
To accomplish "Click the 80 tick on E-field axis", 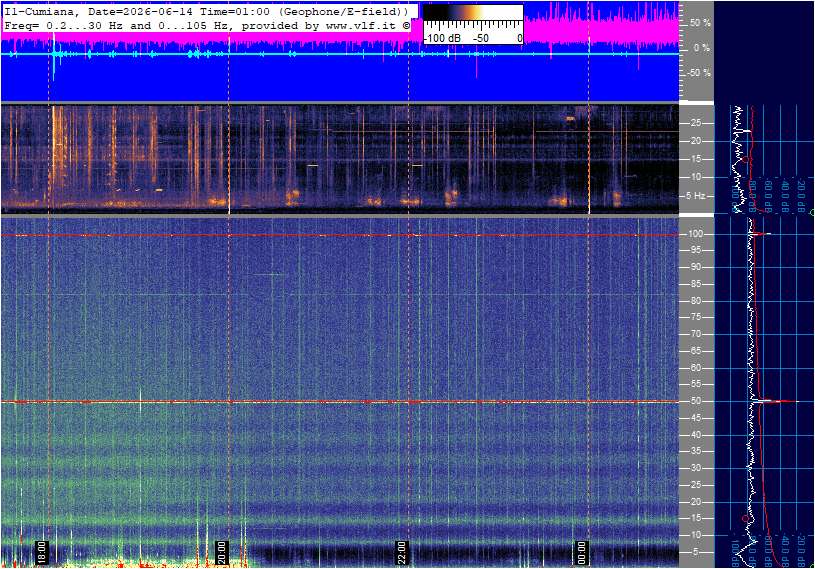I will point(695,301).
